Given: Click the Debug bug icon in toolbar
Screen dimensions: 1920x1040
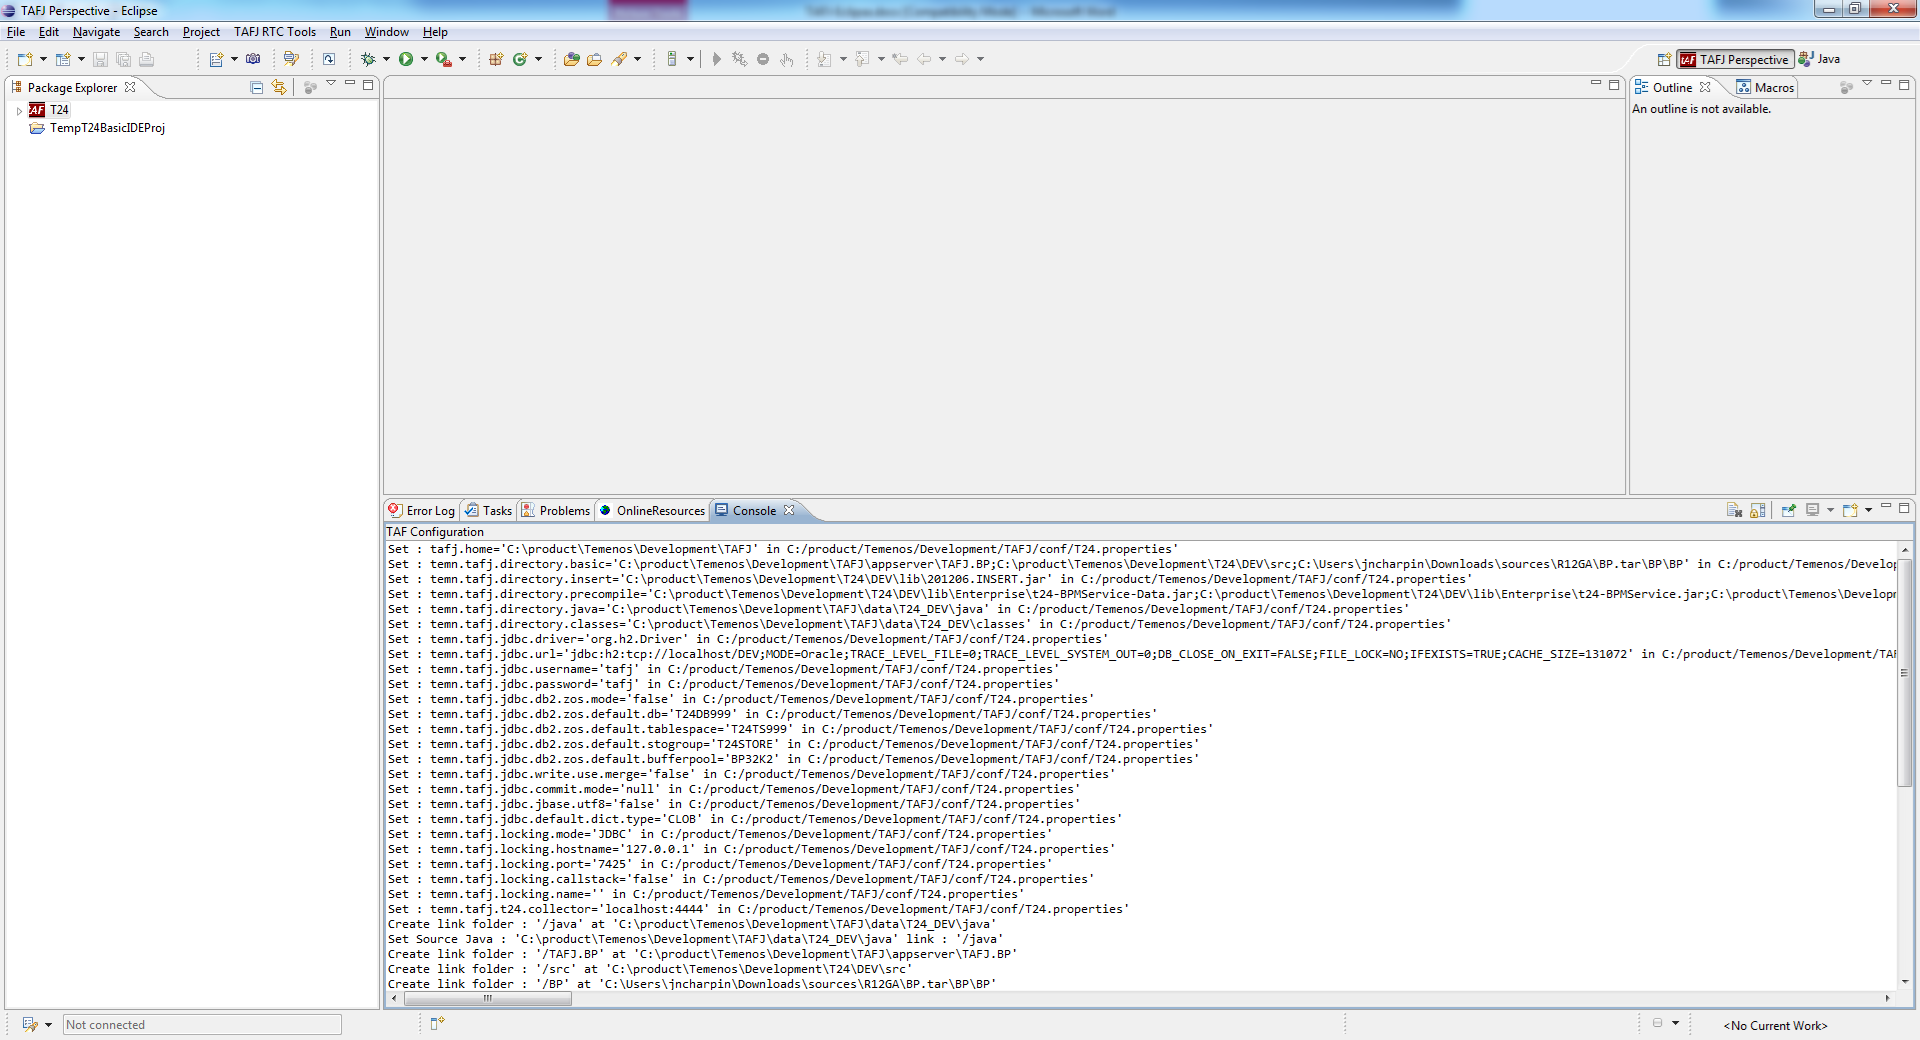Looking at the screenshot, I should [x=368, y=59].
